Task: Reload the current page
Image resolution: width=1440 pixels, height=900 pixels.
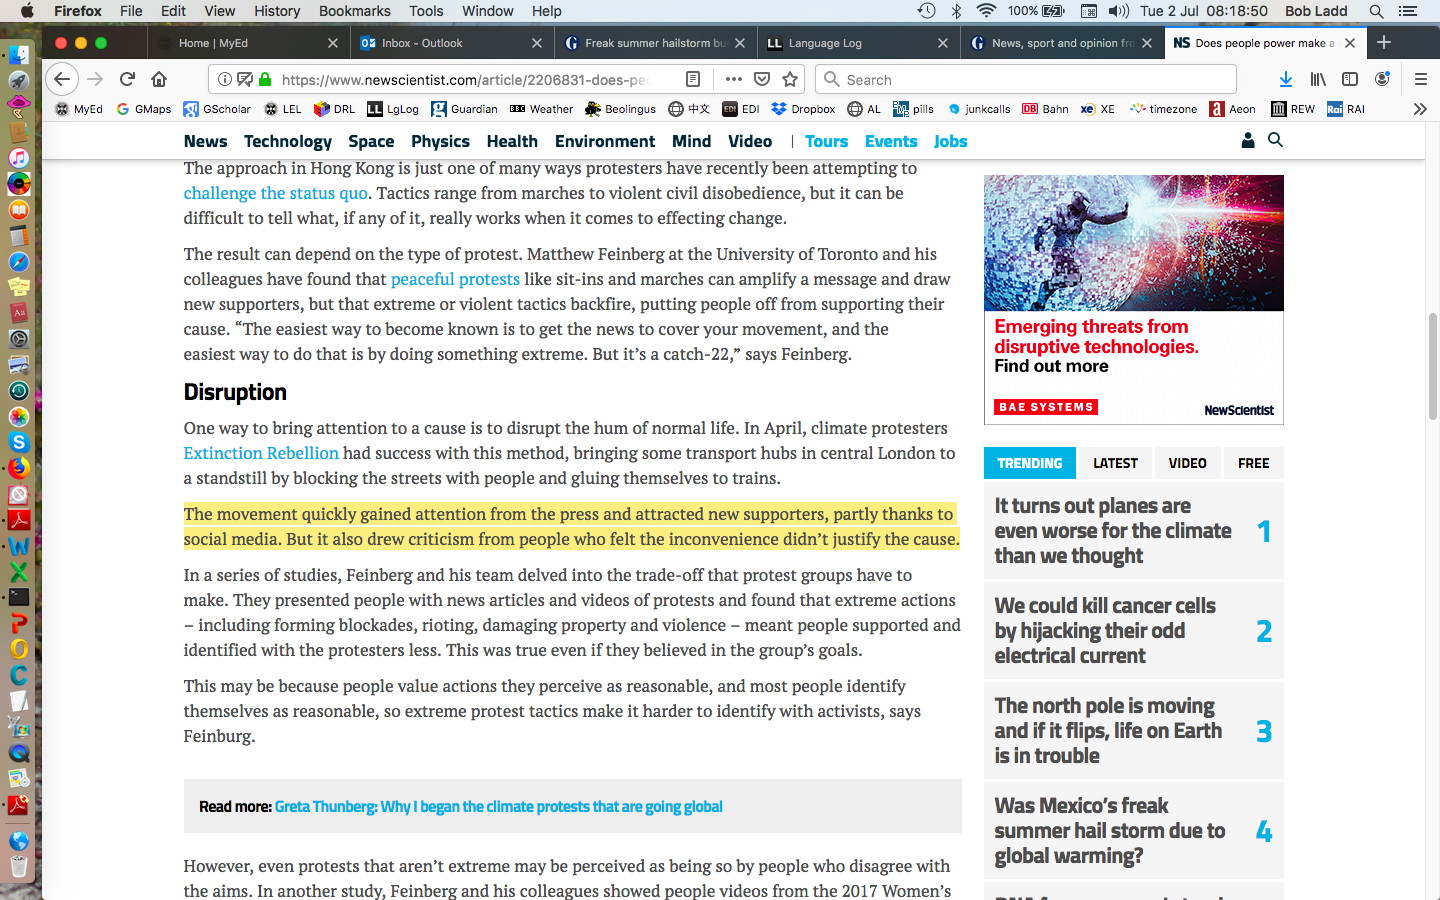Action: (127, 79)
